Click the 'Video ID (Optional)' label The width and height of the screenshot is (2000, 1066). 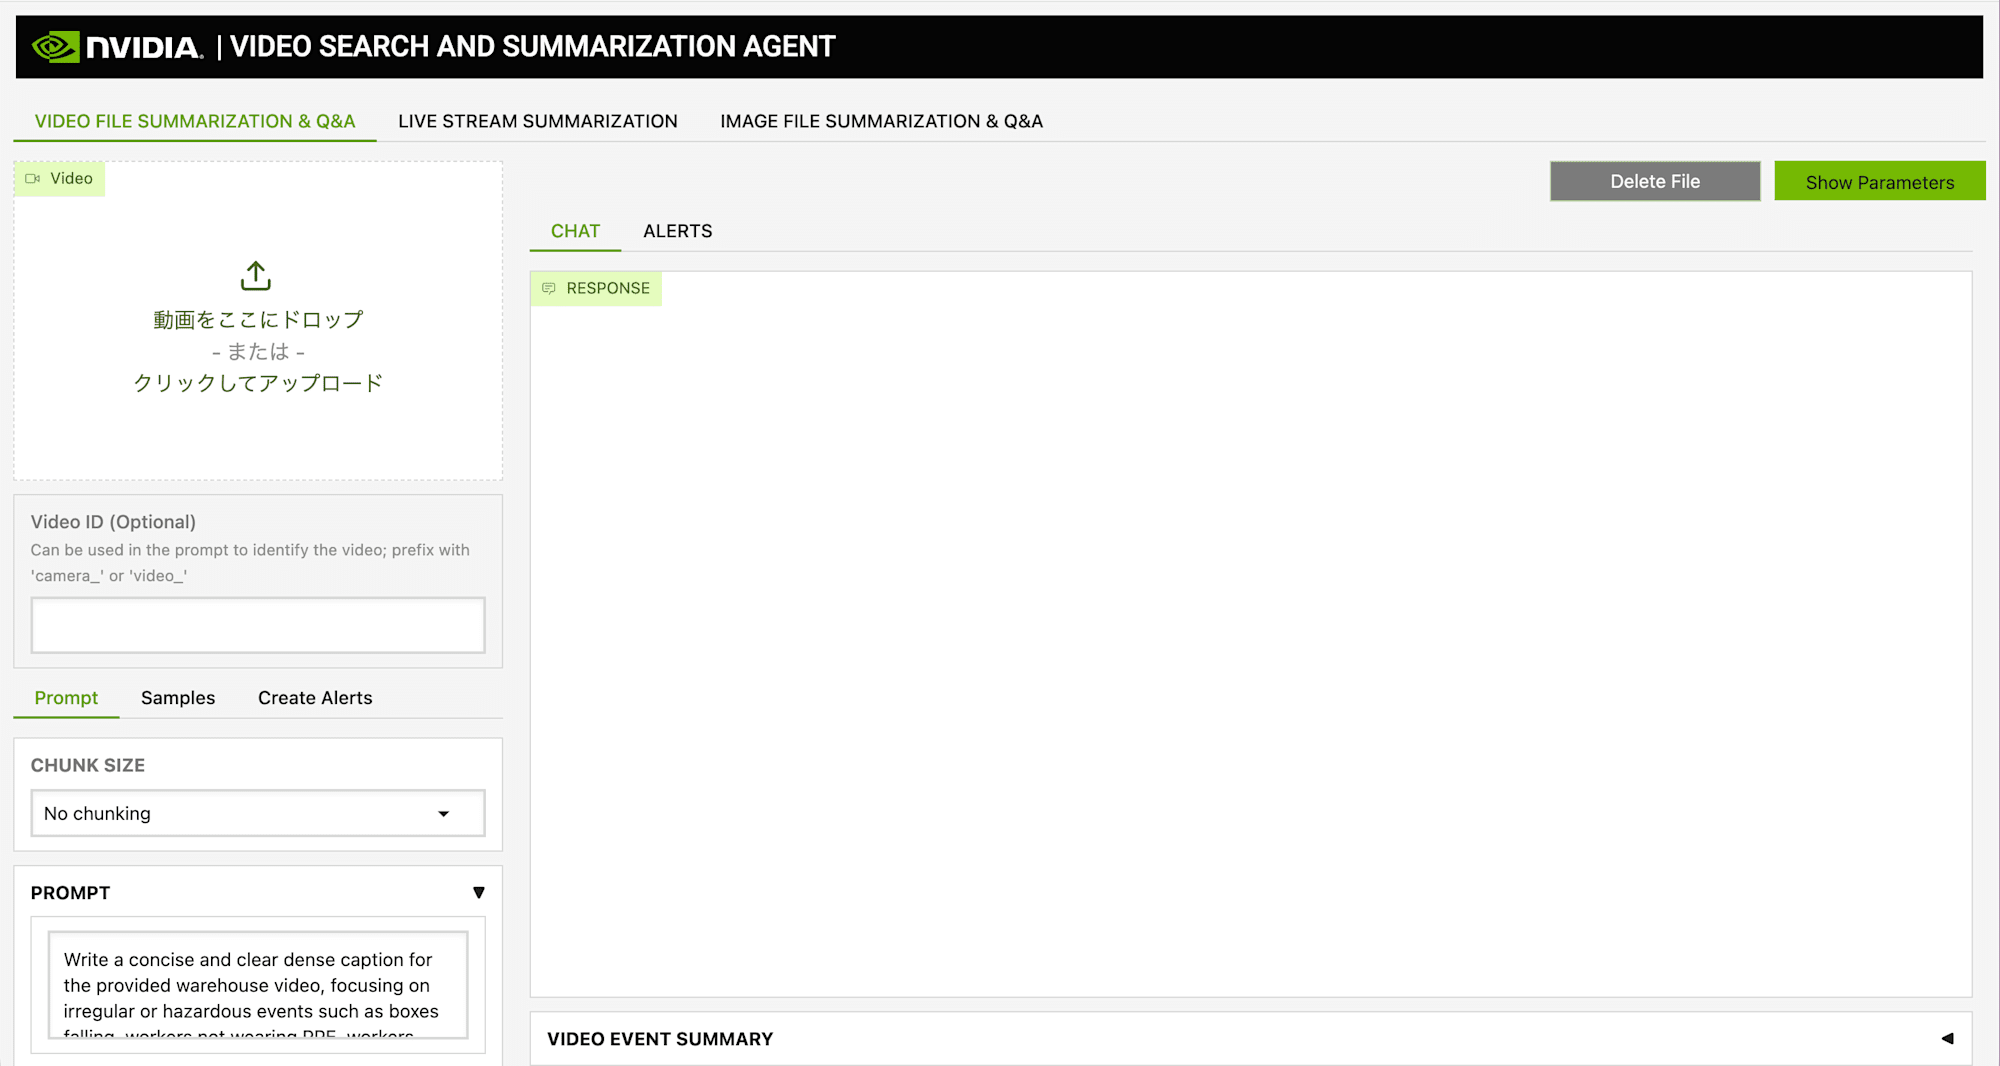(113, 522)
